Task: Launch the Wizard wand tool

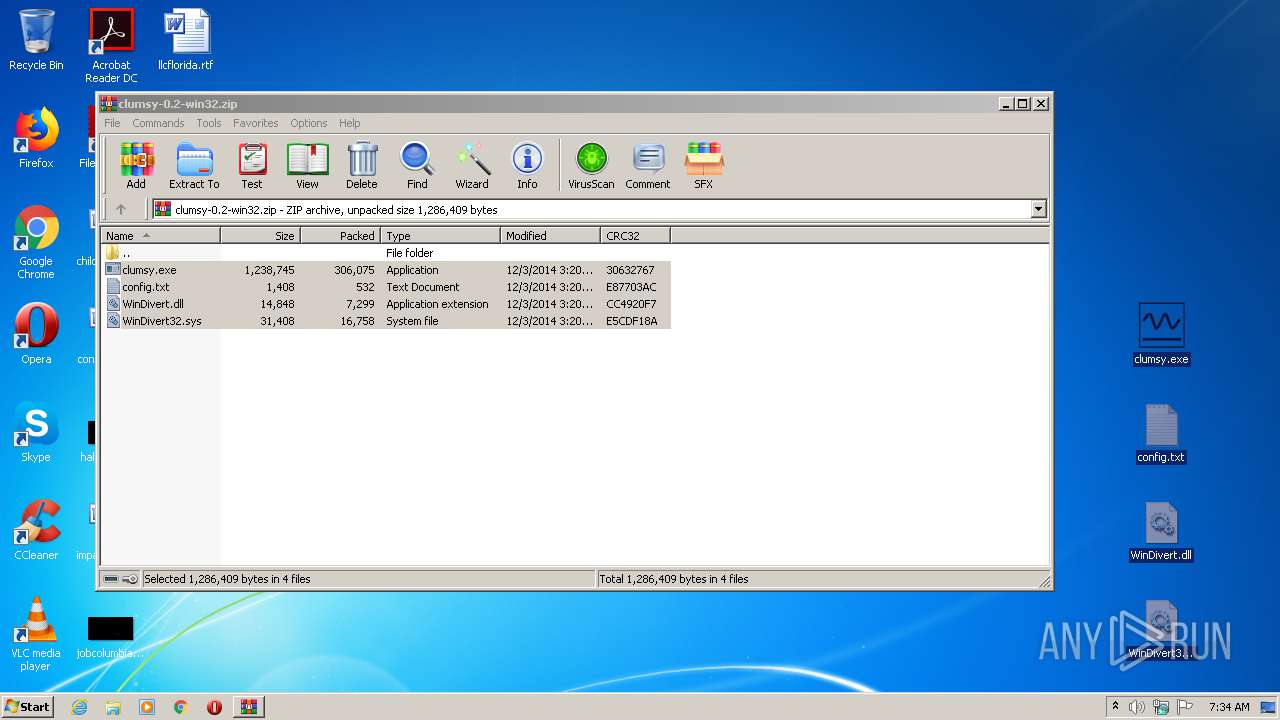Action: pos(472,165)
